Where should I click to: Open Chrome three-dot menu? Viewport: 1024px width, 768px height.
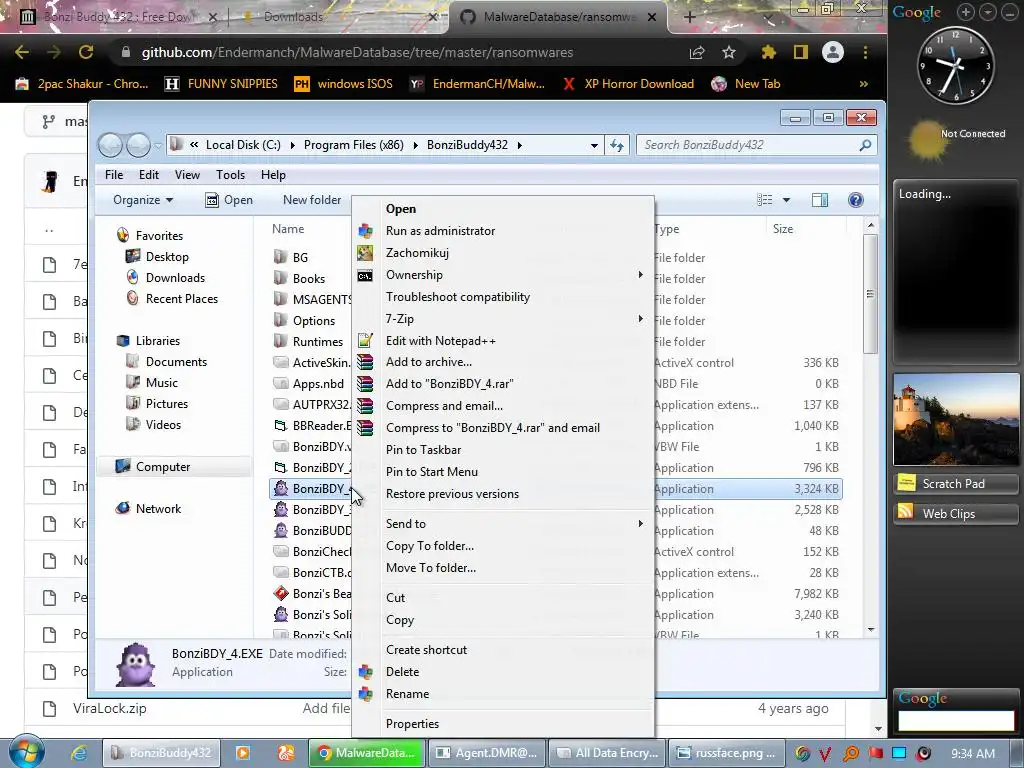pos(865,52)
